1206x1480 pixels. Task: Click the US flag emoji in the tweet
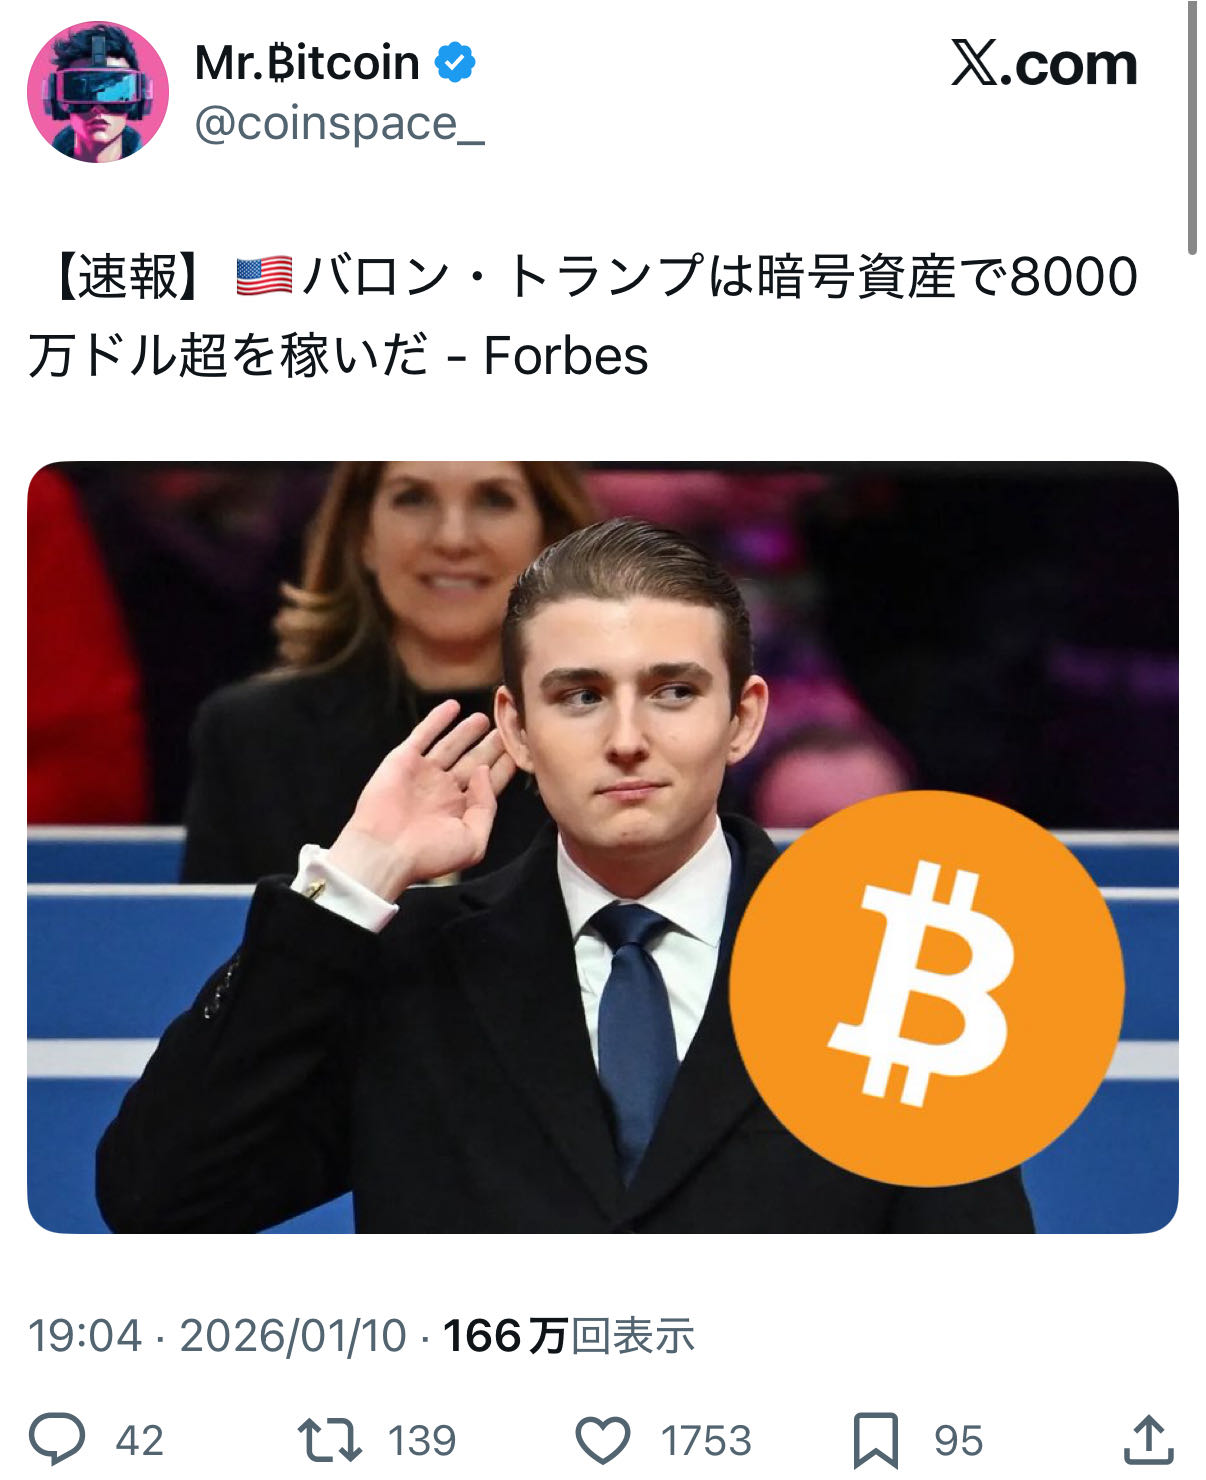pyautogui.click(x=264, y=276)
